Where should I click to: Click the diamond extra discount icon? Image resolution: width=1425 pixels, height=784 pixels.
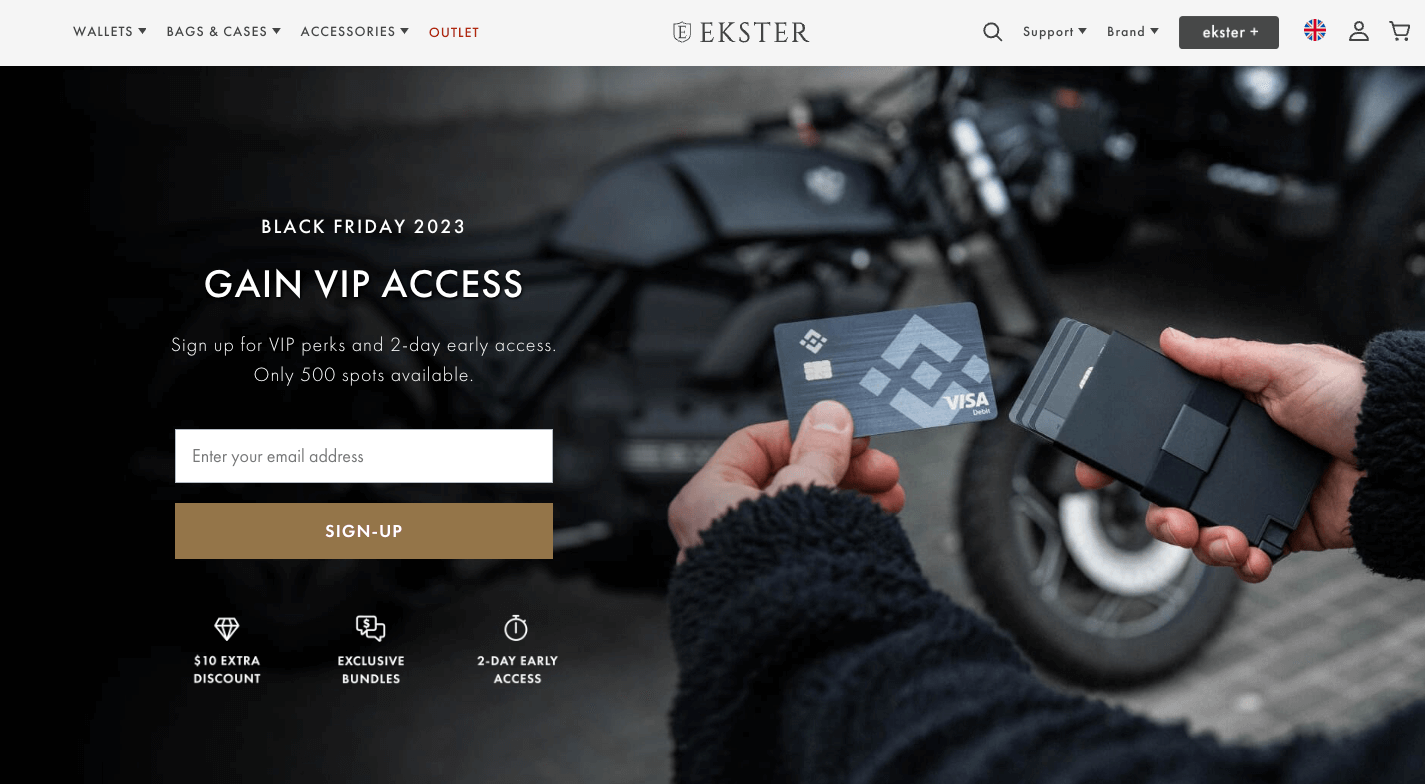pyautogui.click(x=227, y=628)
